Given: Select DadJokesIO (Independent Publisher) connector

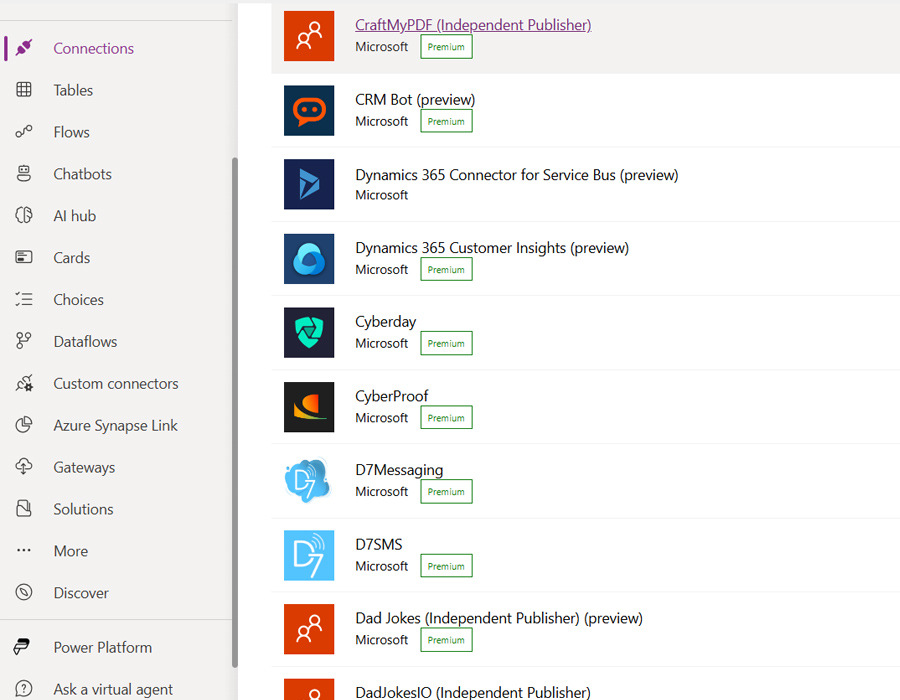Looking at the screenshot, I should pyautogui.click(x=472, y=692).
